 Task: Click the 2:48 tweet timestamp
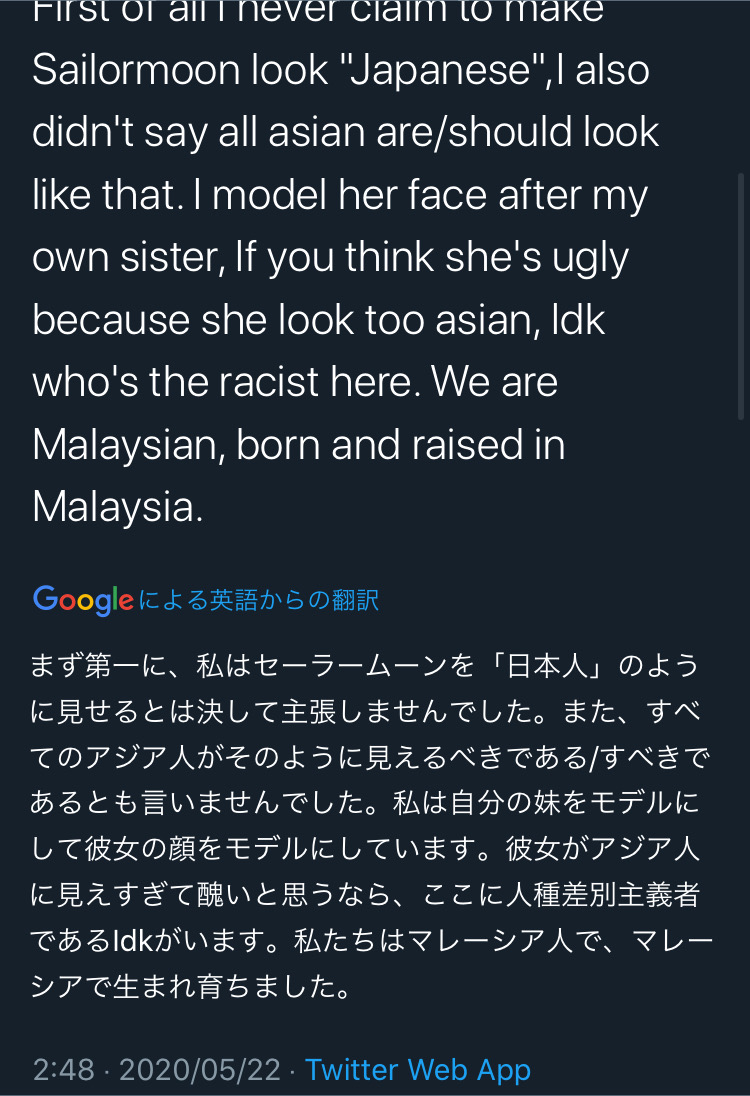[x=64, y=1069]
